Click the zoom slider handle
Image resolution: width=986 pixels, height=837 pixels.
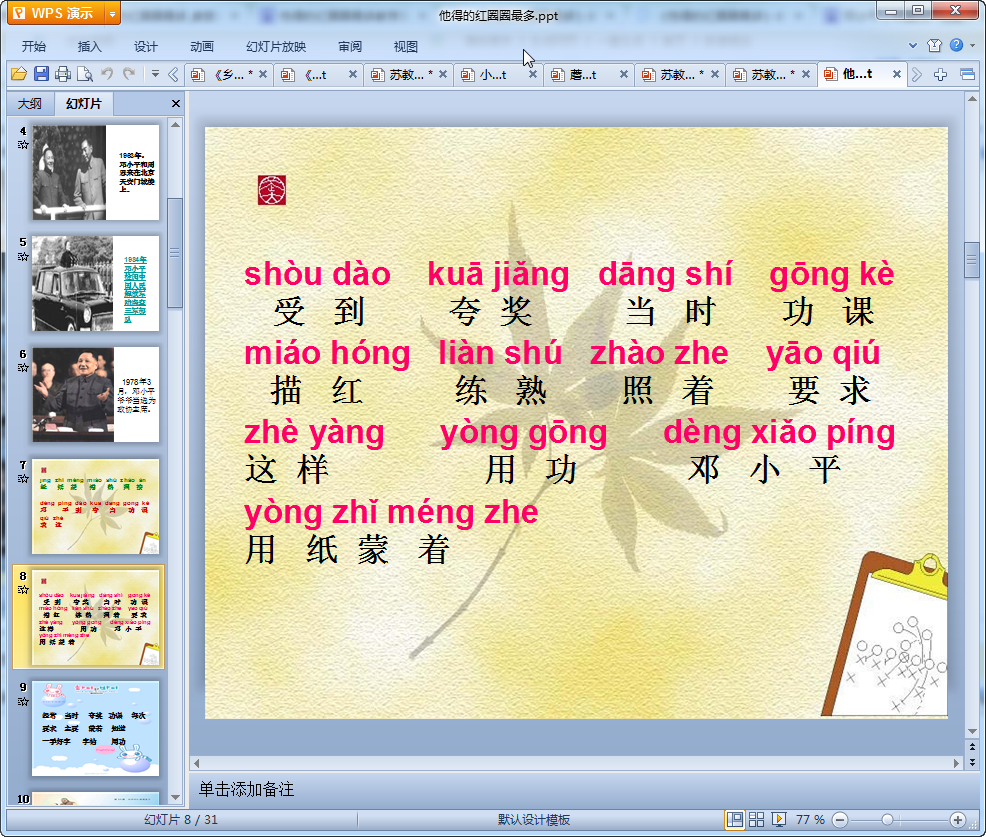coord(887,819)
